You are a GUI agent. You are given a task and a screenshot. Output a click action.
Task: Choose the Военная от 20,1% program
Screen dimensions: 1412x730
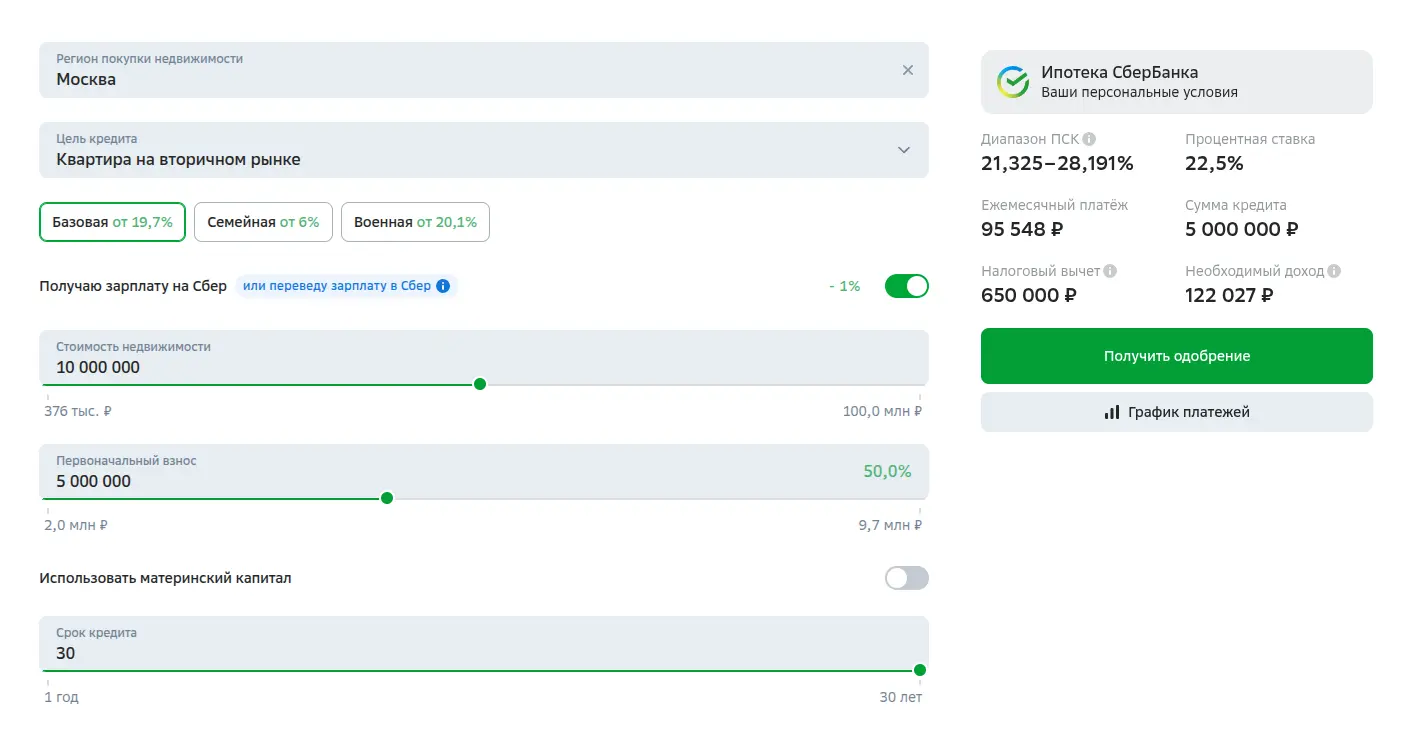[x=415, y=222]
